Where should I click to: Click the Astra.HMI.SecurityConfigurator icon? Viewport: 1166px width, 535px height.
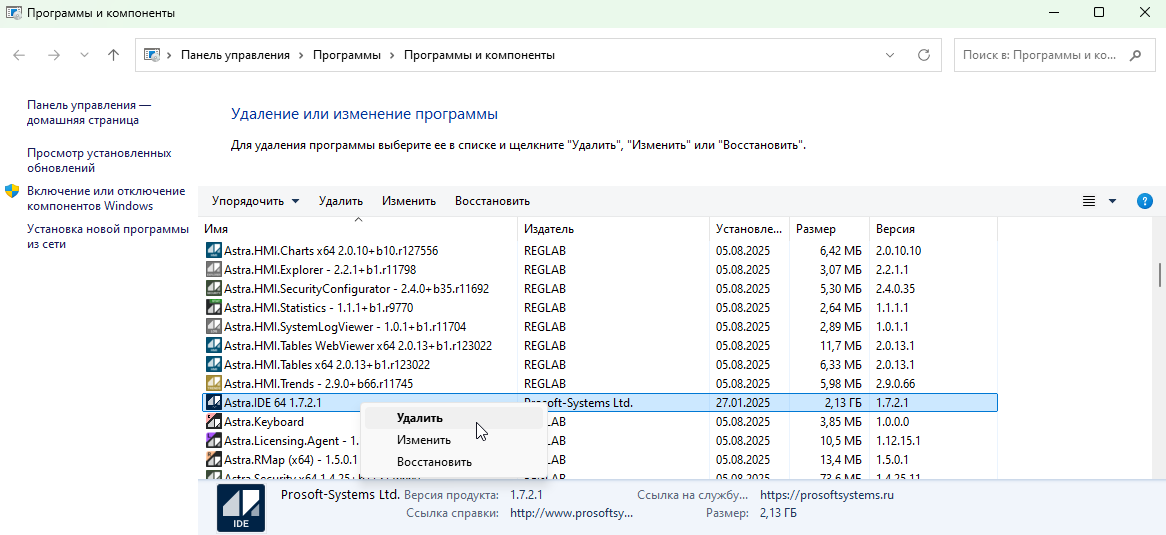coord(213,289)
